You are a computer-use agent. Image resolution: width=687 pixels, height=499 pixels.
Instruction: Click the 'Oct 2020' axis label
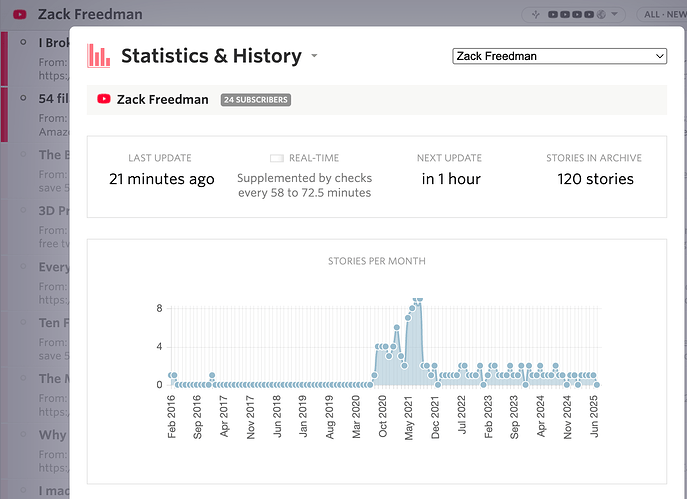click(382, 416)
